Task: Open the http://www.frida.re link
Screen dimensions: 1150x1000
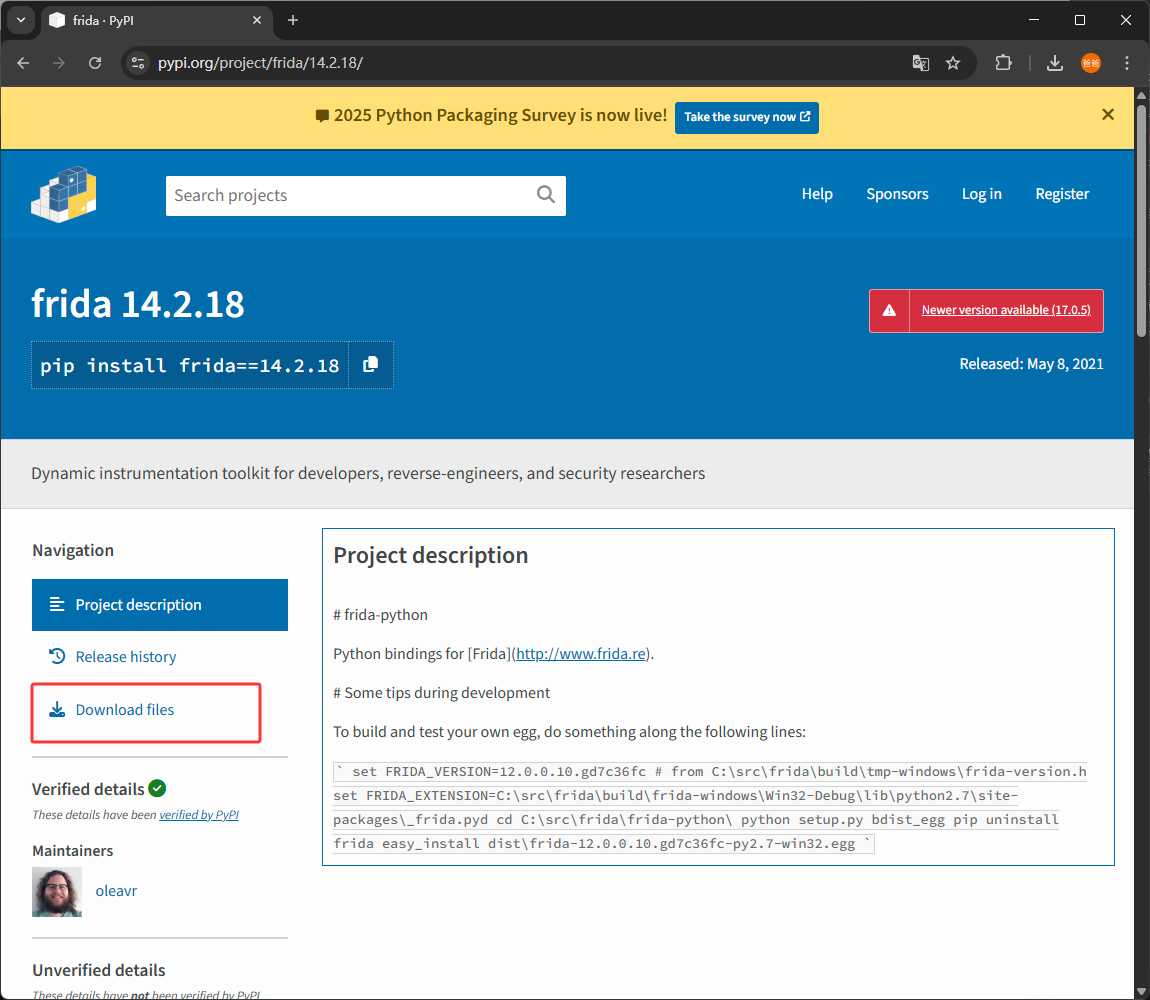Action: [581, 654]
